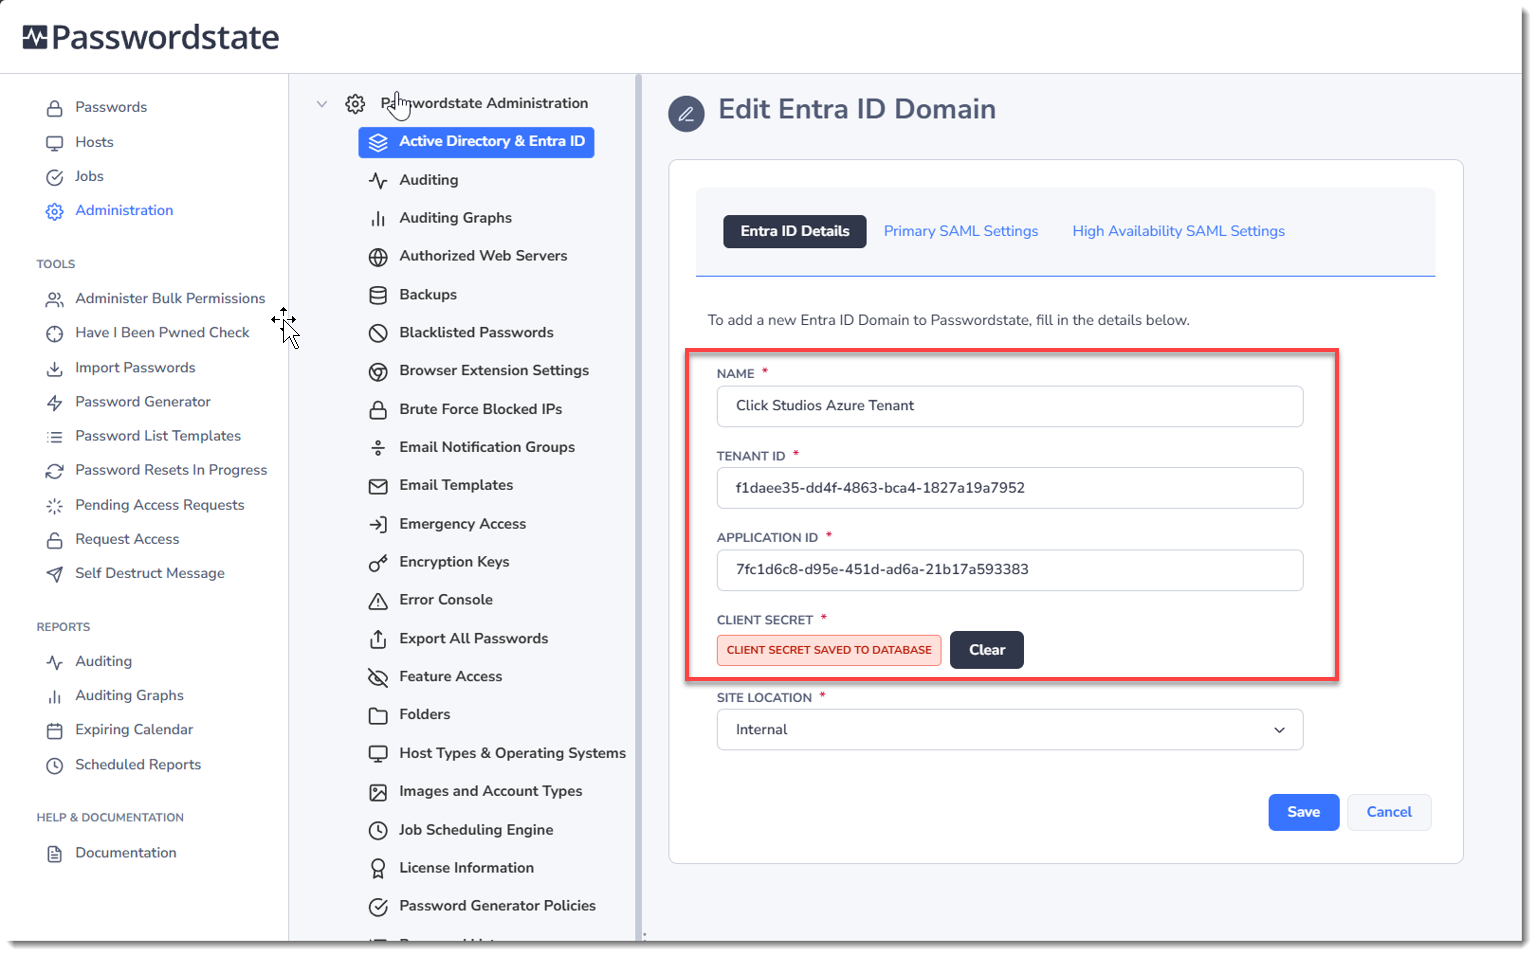The height and width of the screenshot is (956, 1537).
Task: Click the Passwords lock icon in sidebar
Action: pyautogui.click(x=55, y=108)
